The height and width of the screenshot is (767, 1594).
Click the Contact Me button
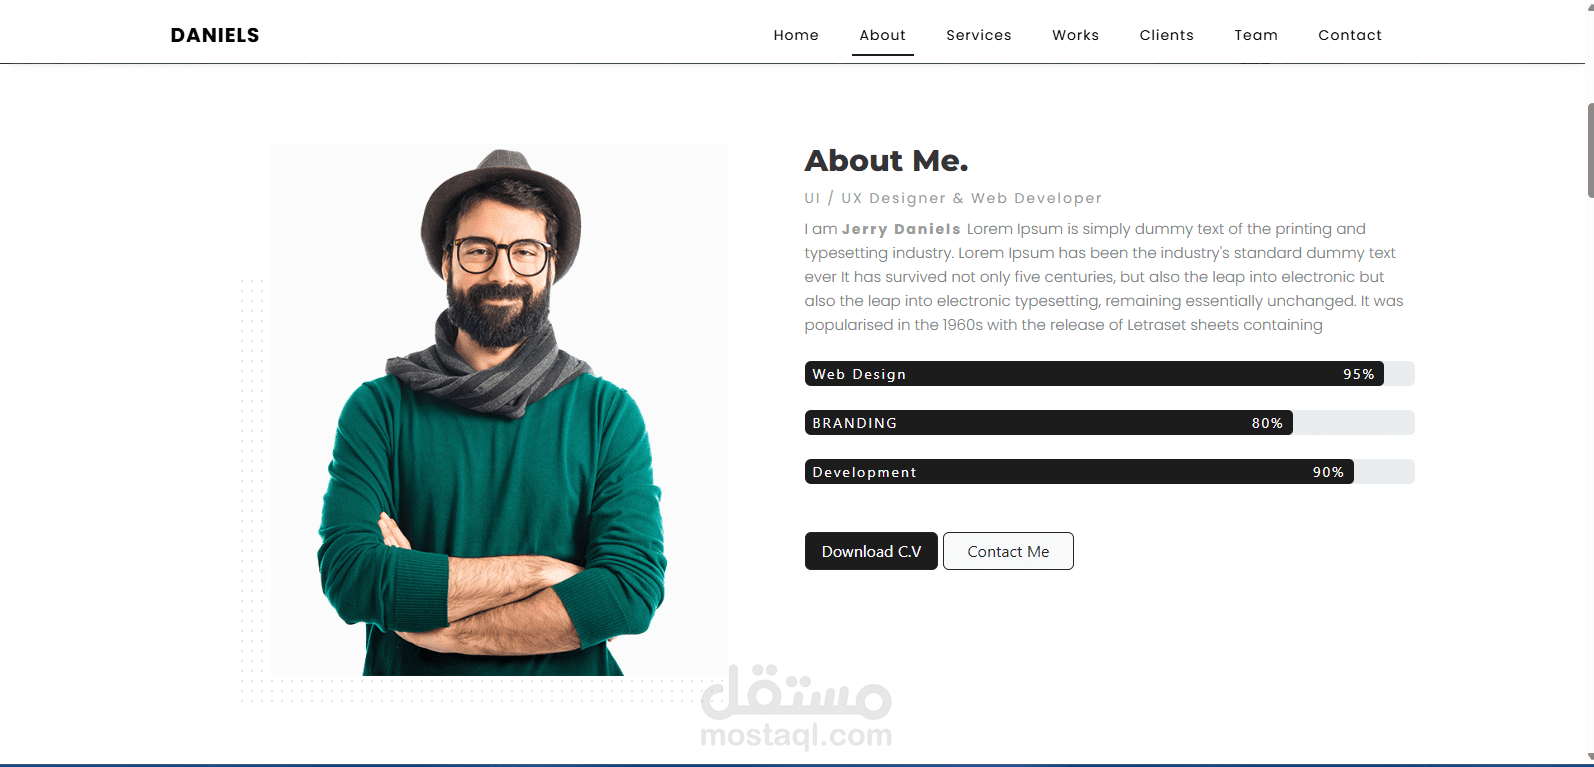point(1008,551)
